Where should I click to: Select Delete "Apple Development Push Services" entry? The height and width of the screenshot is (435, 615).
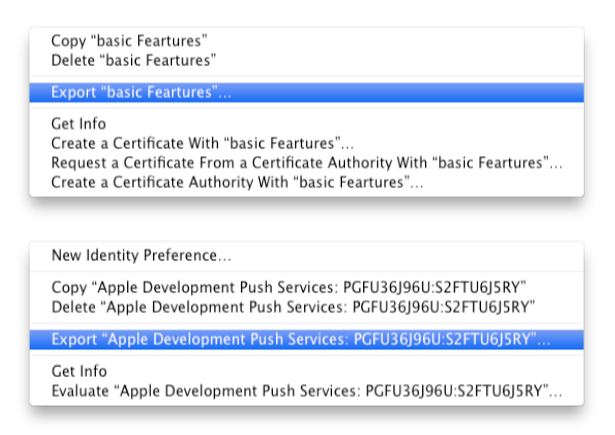[x=306, y=307]
